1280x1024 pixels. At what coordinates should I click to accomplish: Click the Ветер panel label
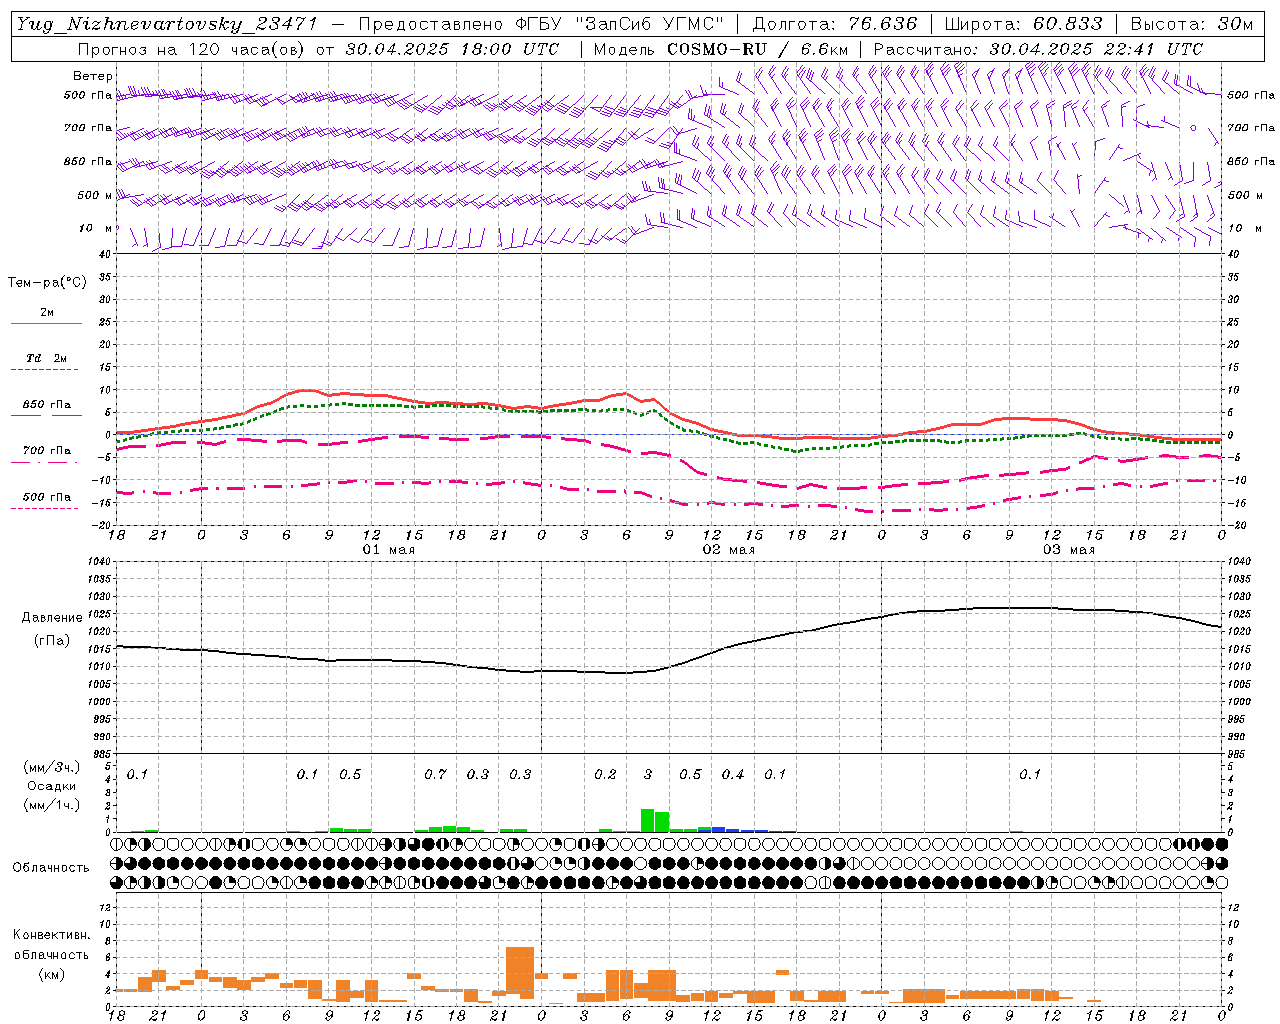[x=93, y=76]
